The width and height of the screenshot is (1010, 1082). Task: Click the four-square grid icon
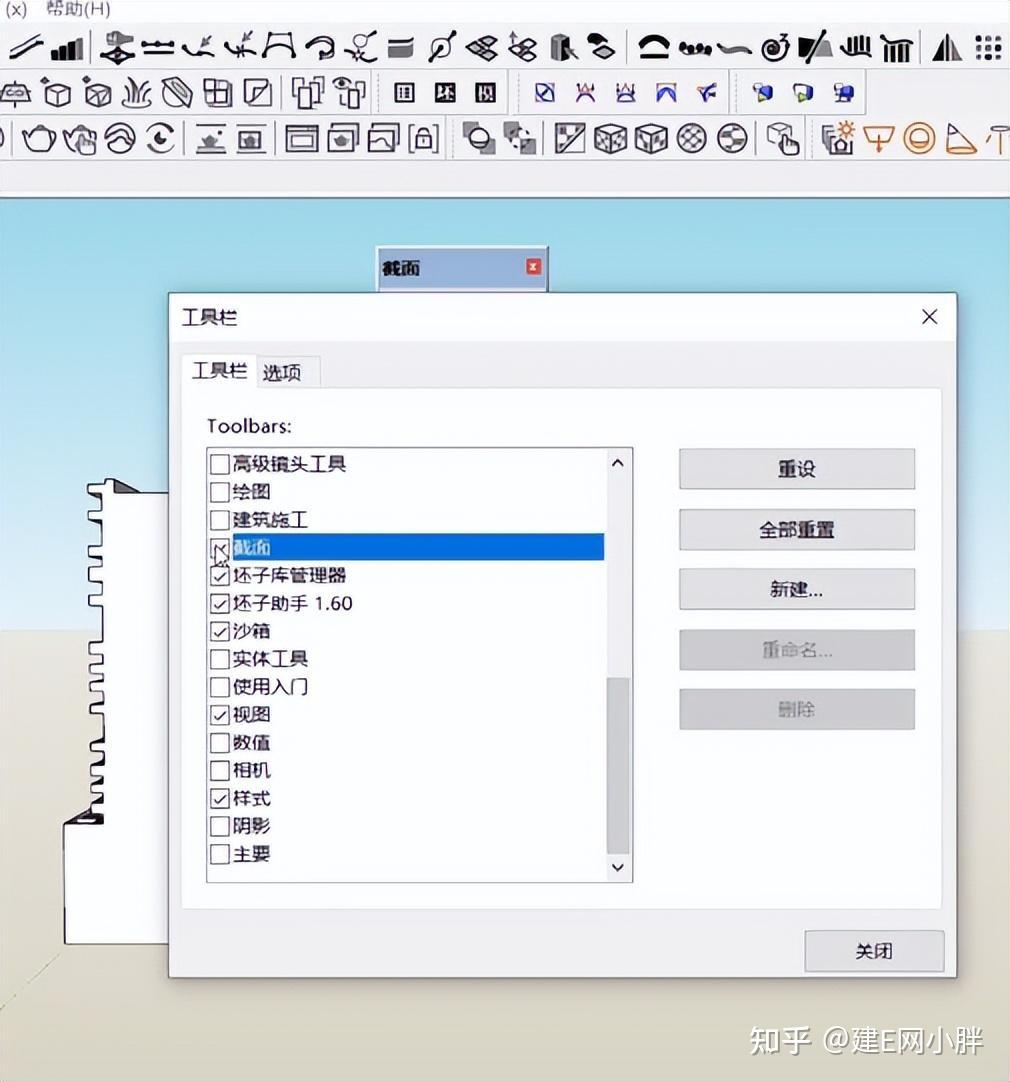217,92
